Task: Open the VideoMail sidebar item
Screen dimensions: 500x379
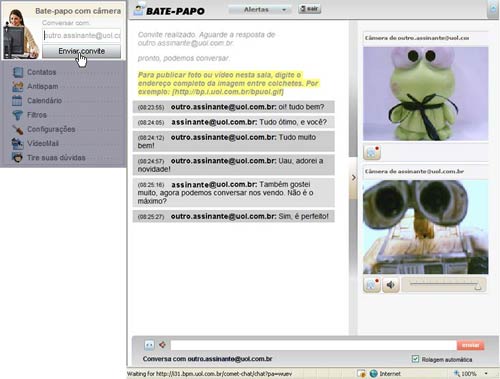Action: pyautogui.click(x=43, y=143)
